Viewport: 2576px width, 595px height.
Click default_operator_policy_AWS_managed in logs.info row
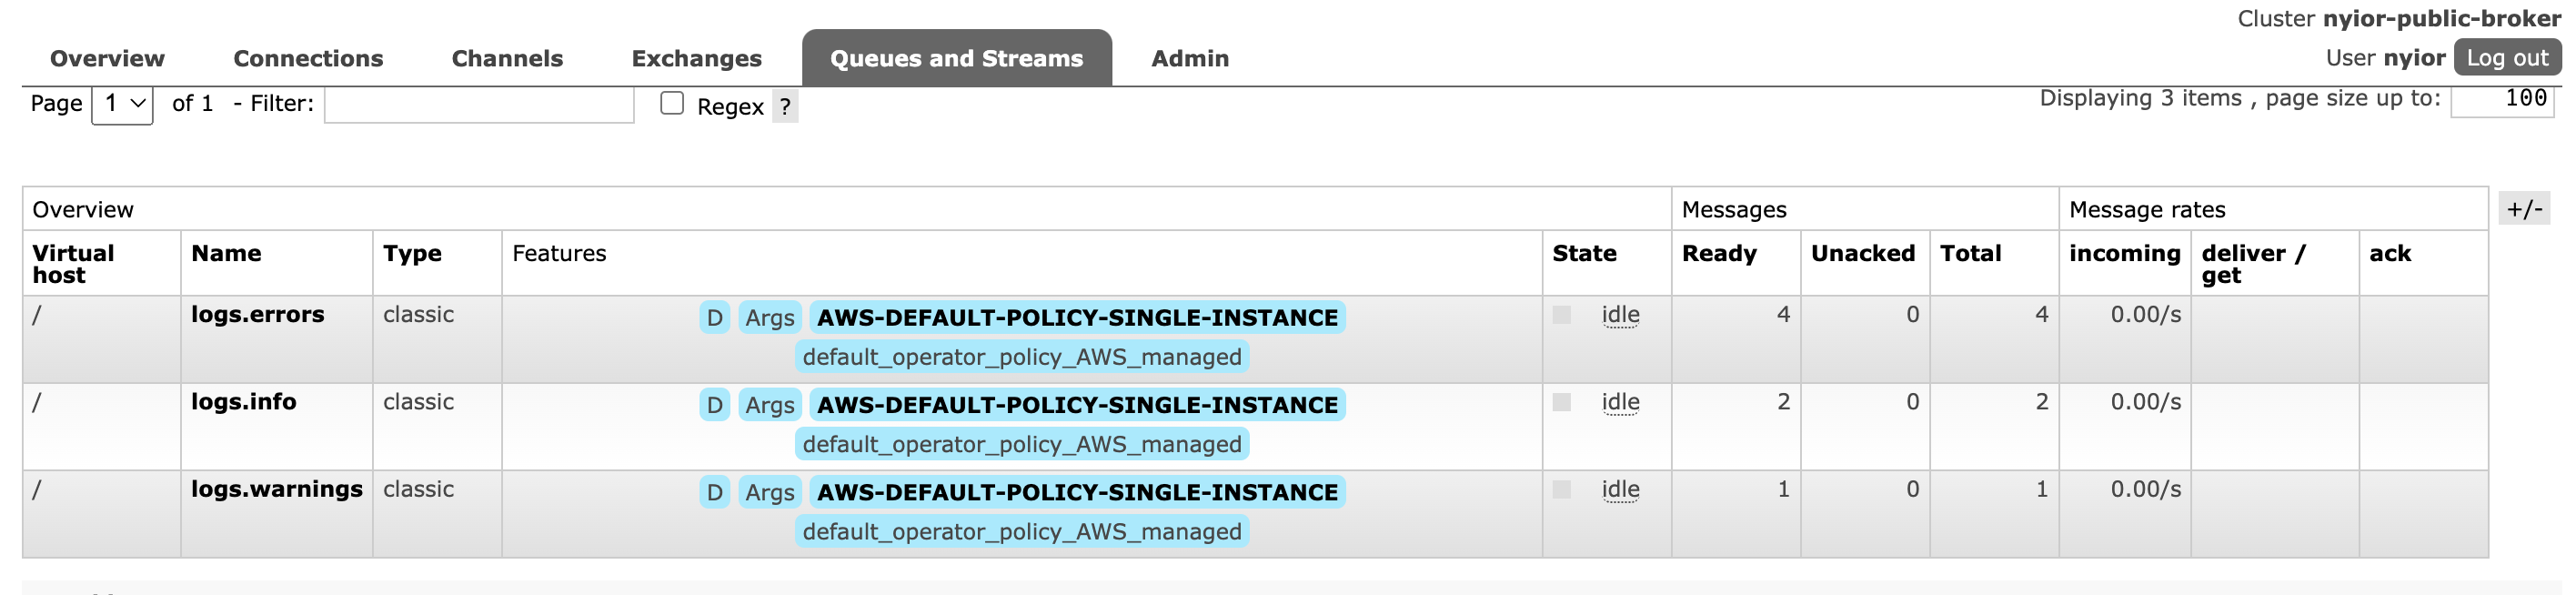1022,444
